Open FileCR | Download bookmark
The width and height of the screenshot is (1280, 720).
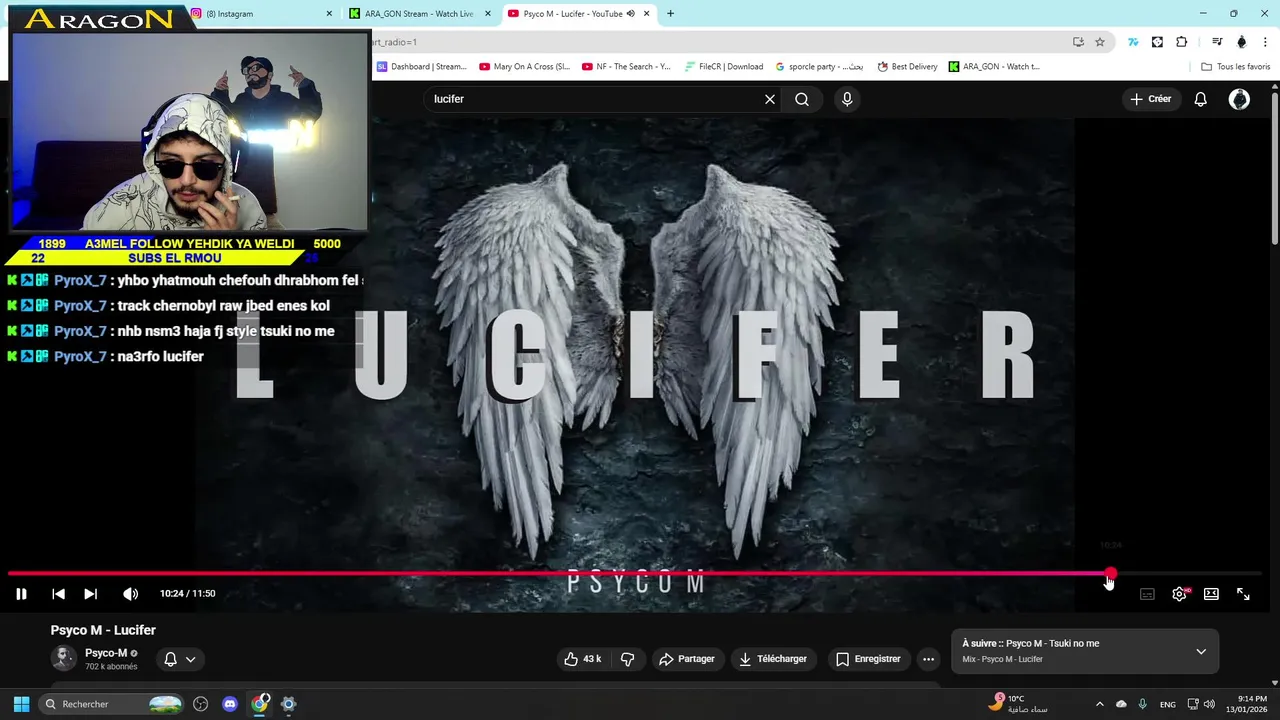tap(724, 67)
